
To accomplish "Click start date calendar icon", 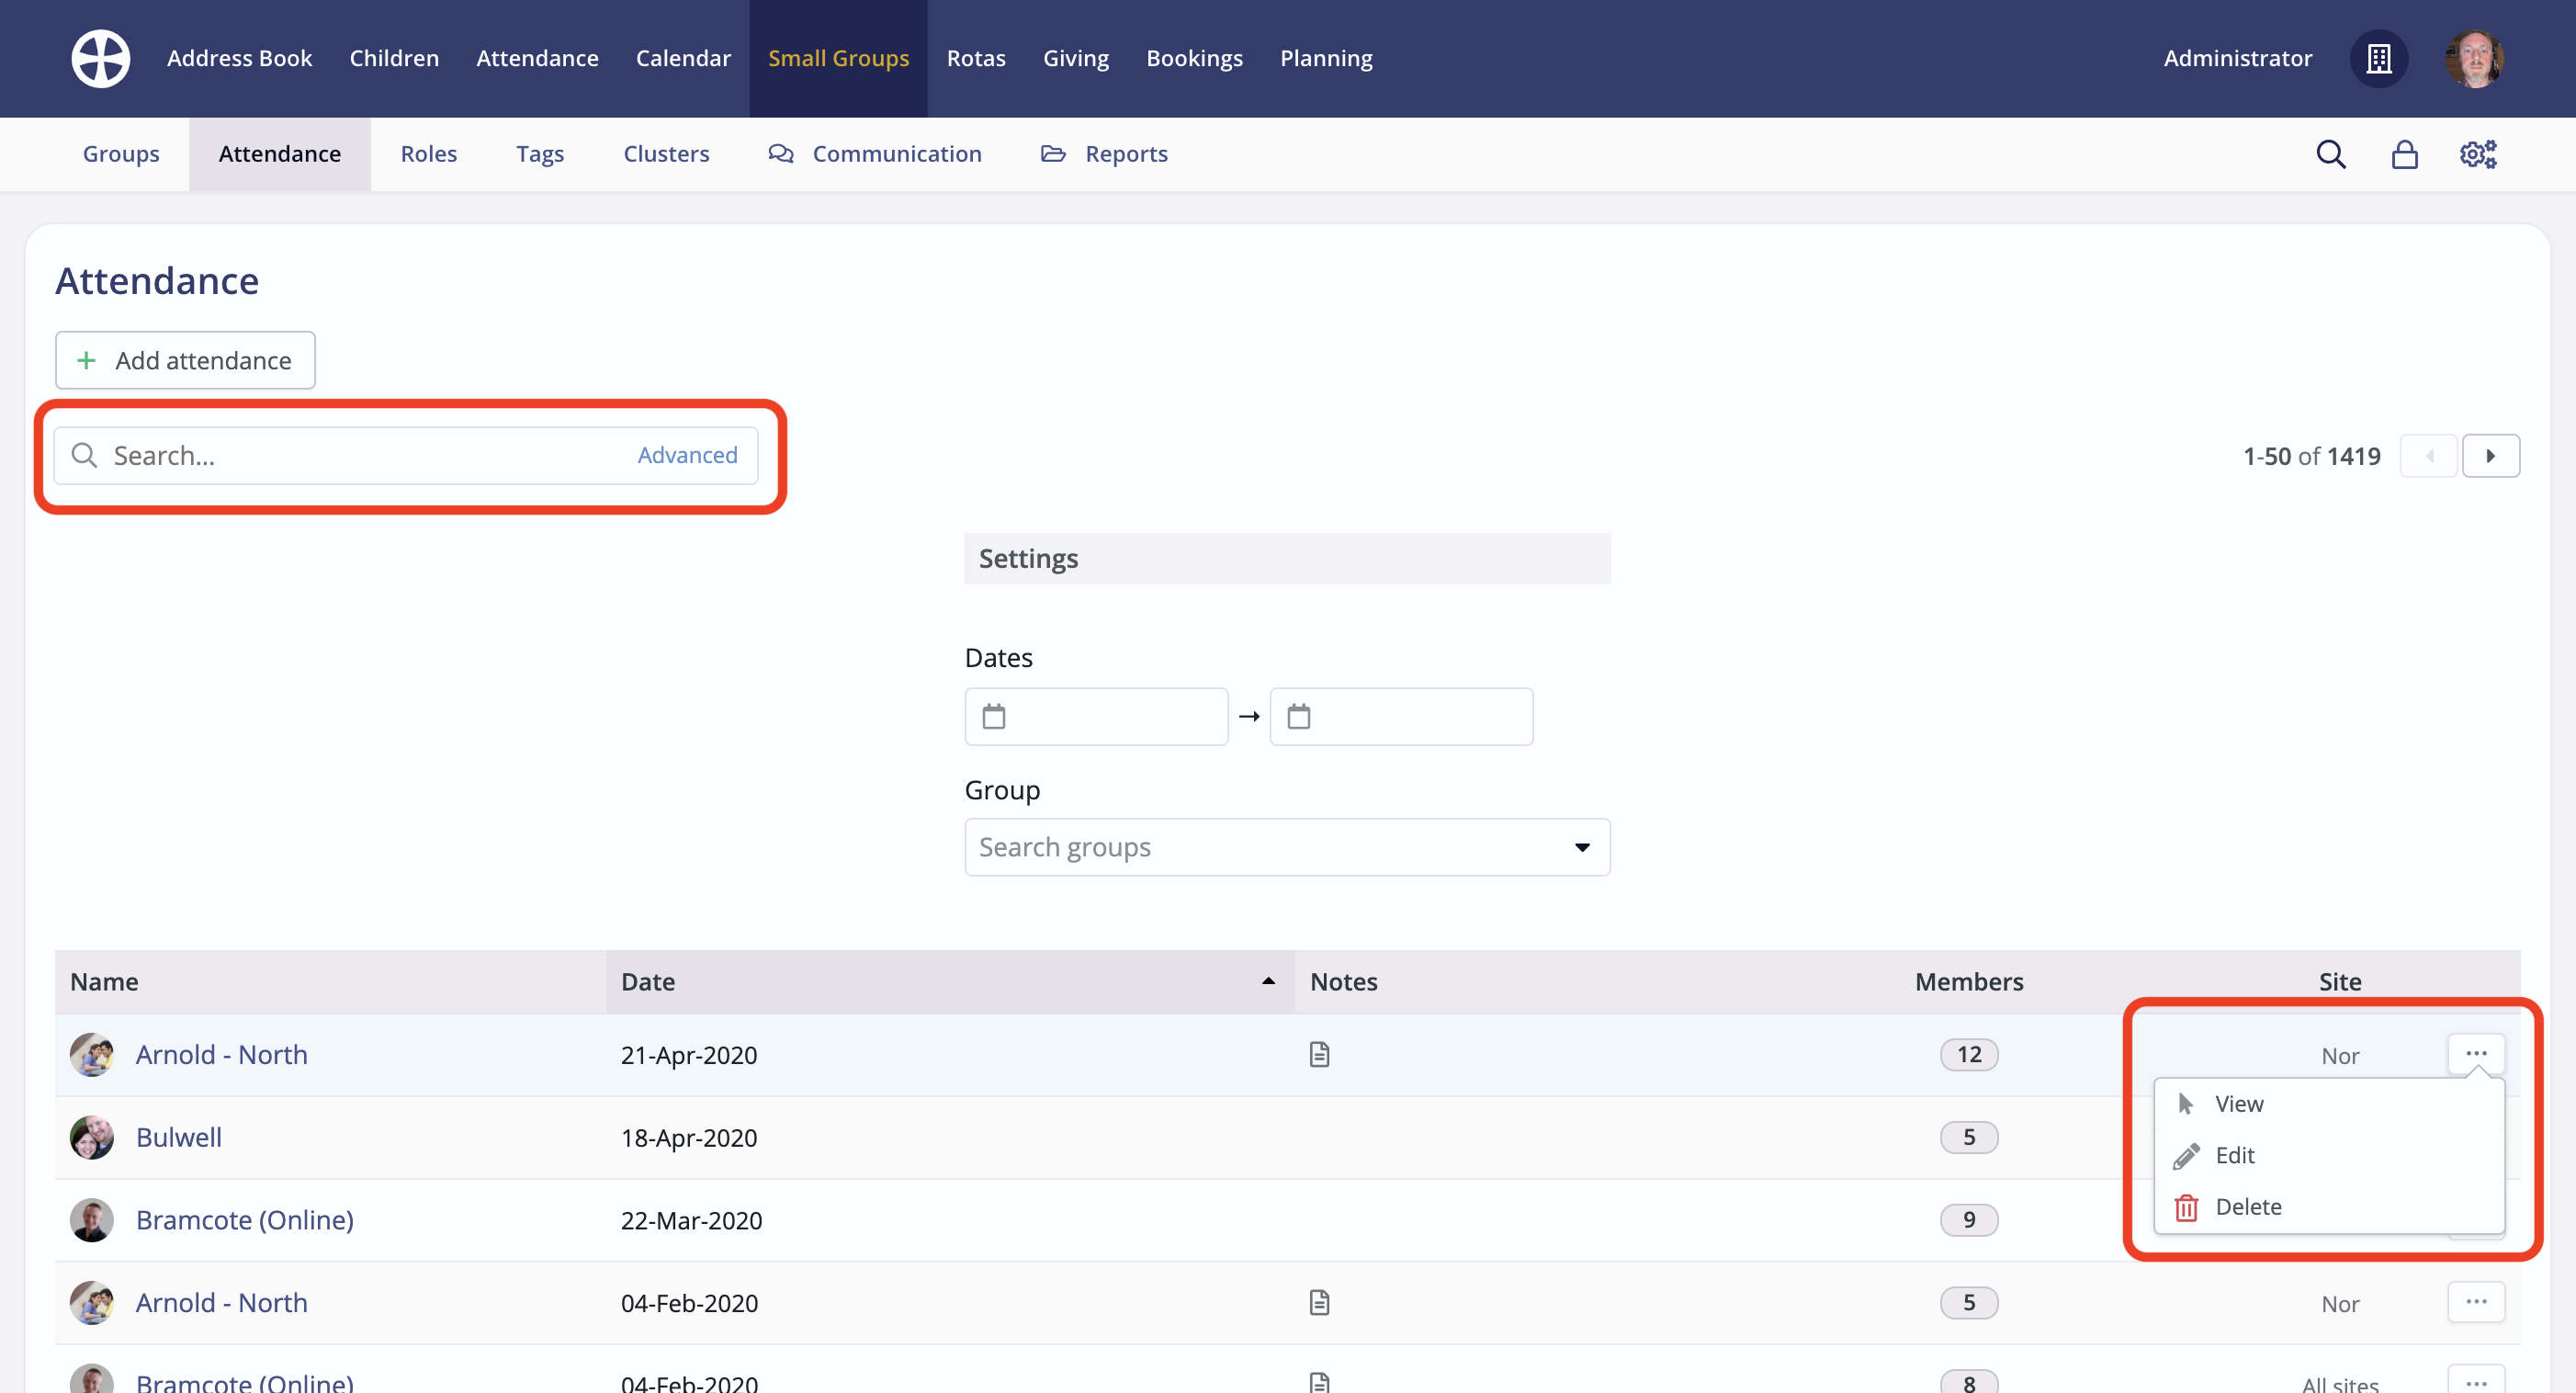I will (993, 716).
